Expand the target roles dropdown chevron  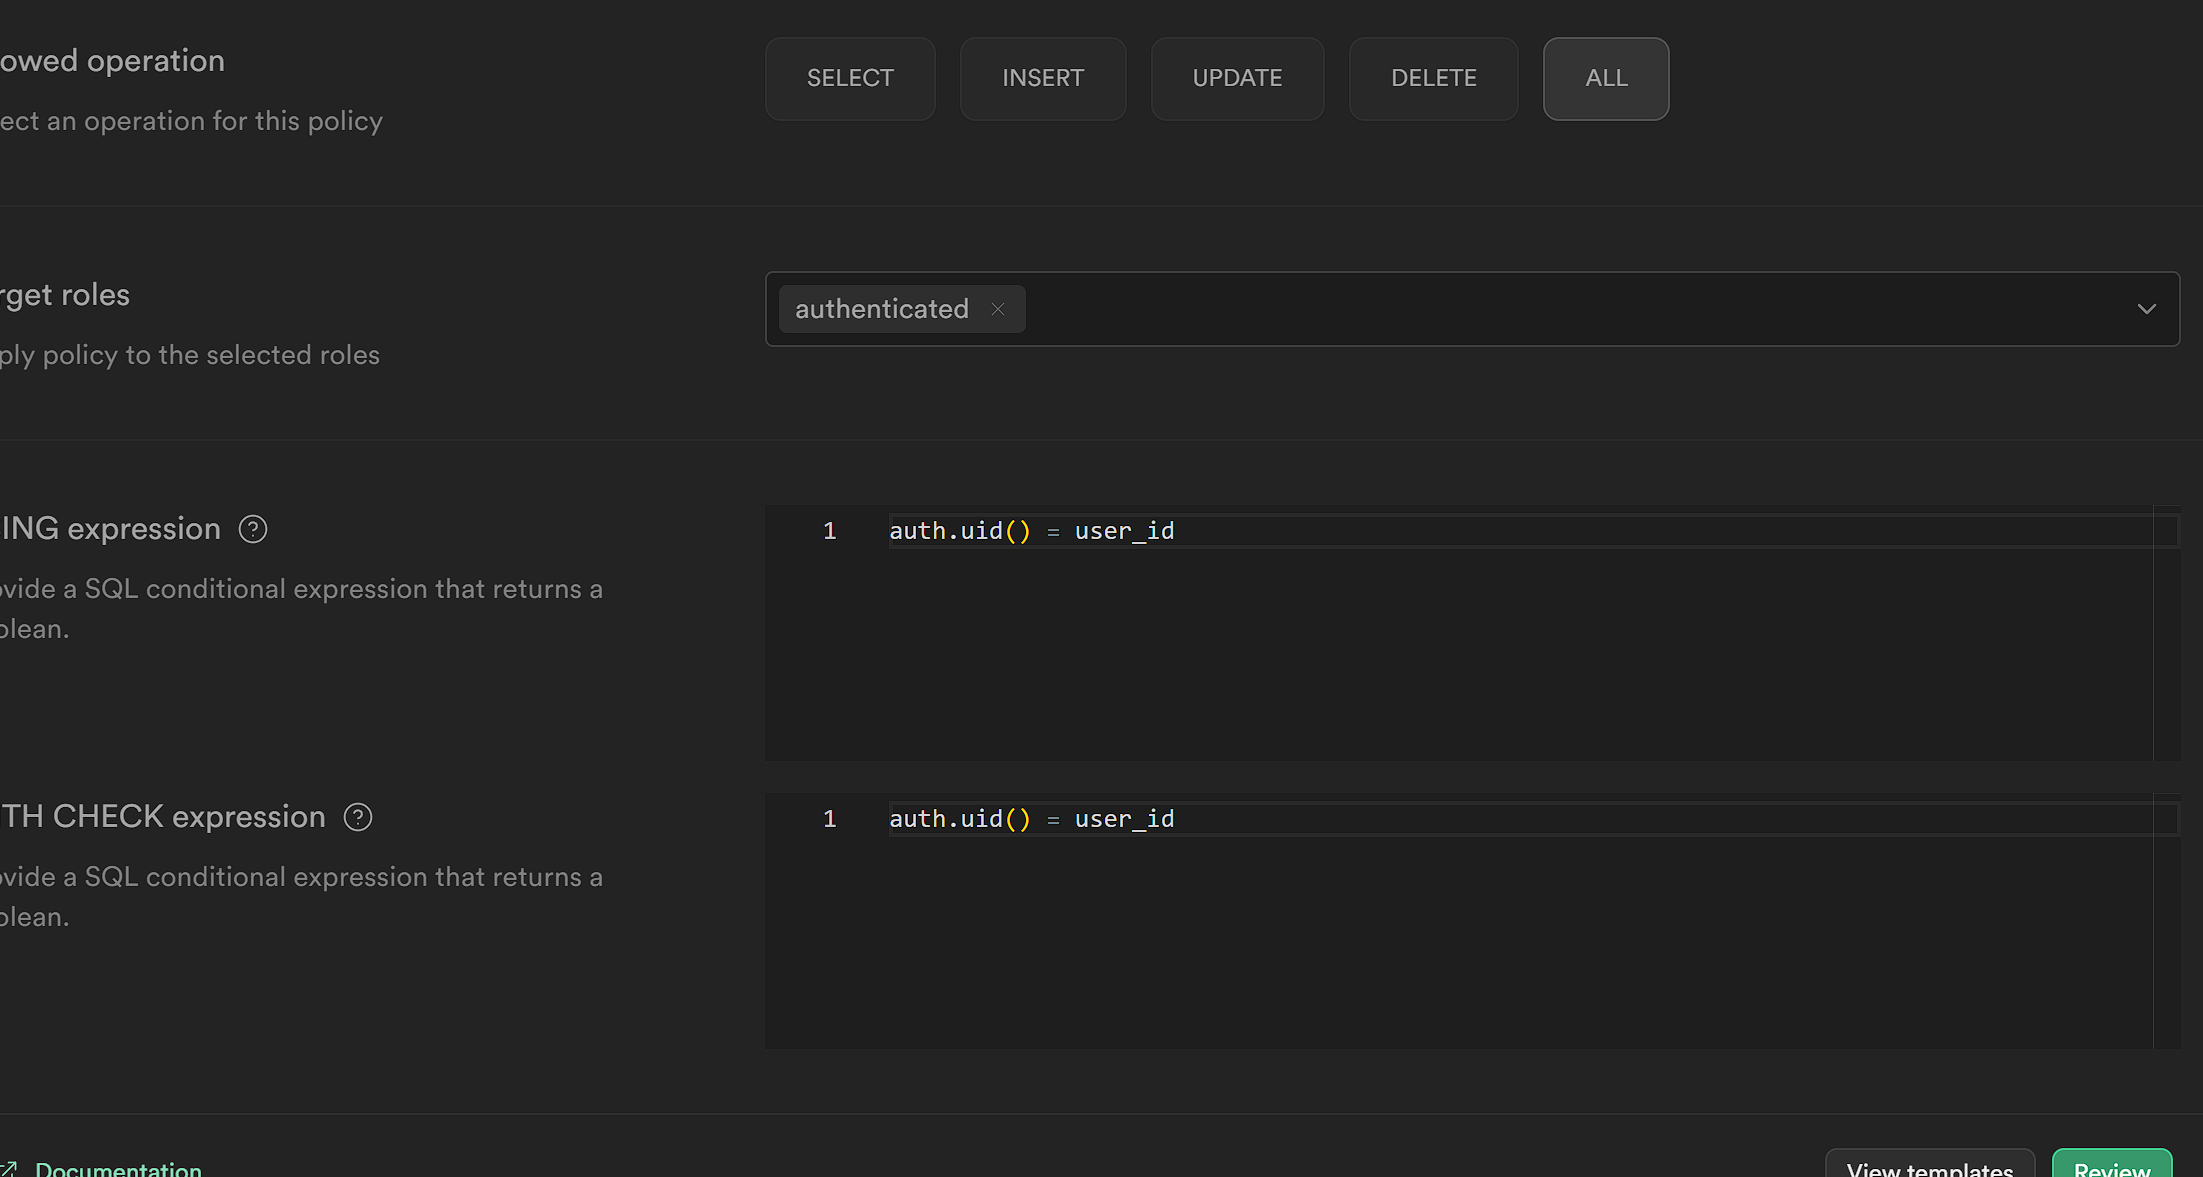[2146, 309]
